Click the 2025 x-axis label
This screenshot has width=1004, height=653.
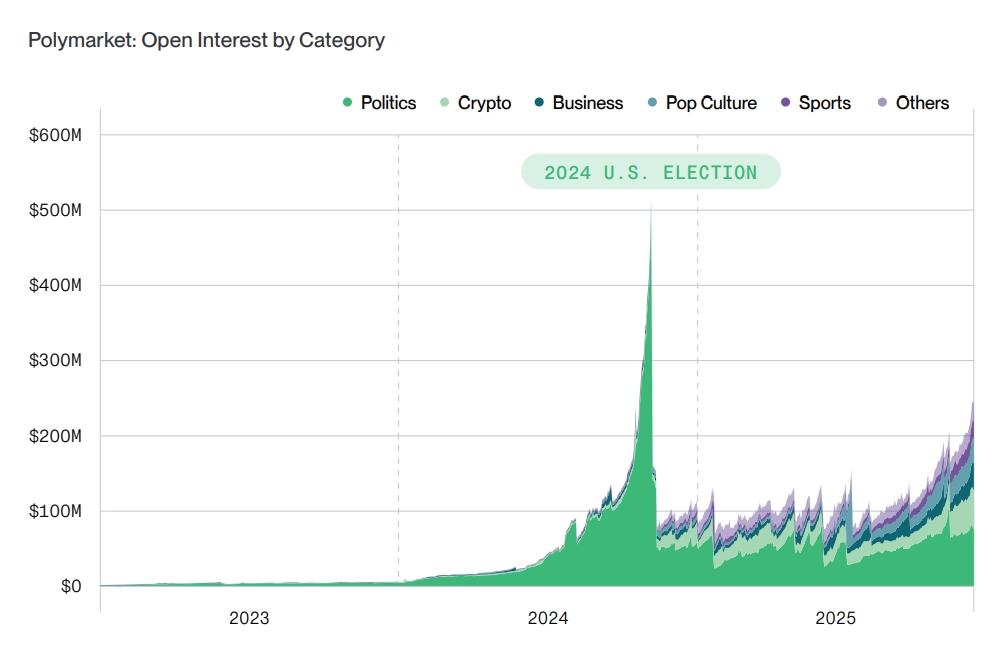(835, 619)
